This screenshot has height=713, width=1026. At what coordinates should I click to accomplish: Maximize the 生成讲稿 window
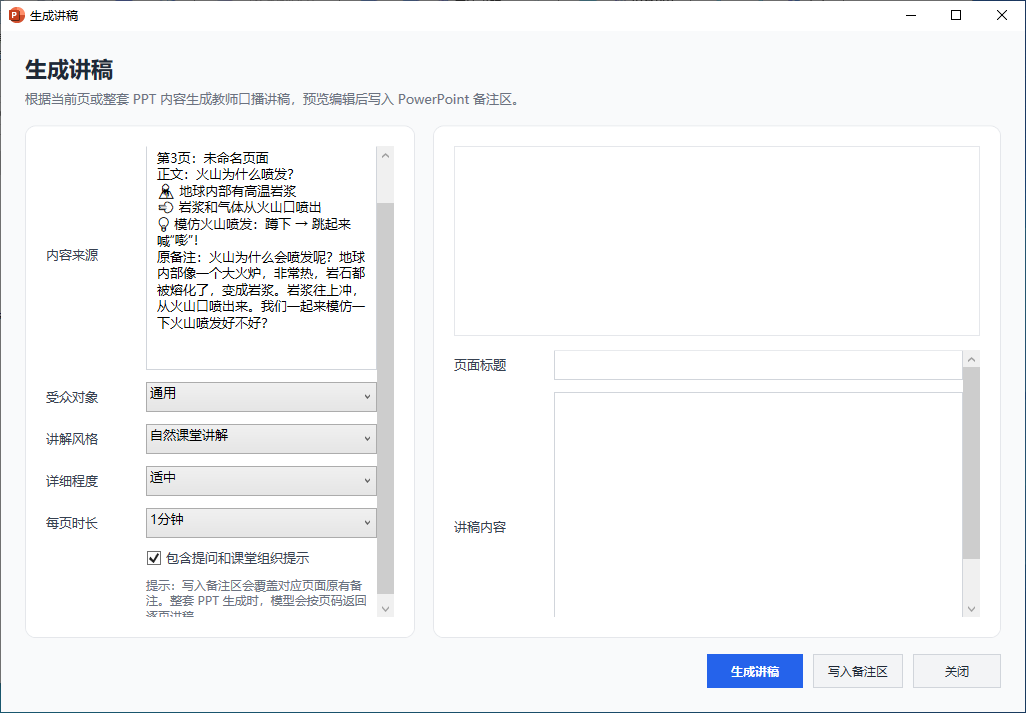coord(956,15)
